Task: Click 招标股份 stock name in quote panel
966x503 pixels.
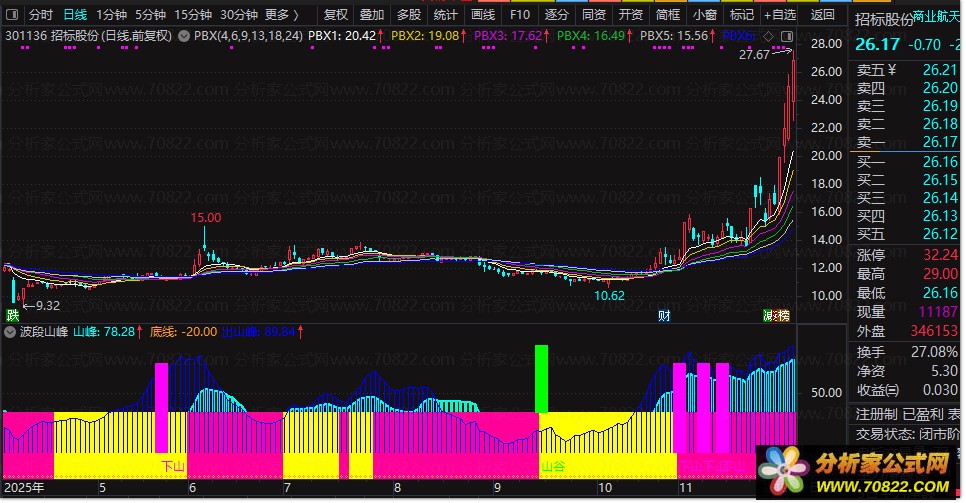Action: (883, 20)
